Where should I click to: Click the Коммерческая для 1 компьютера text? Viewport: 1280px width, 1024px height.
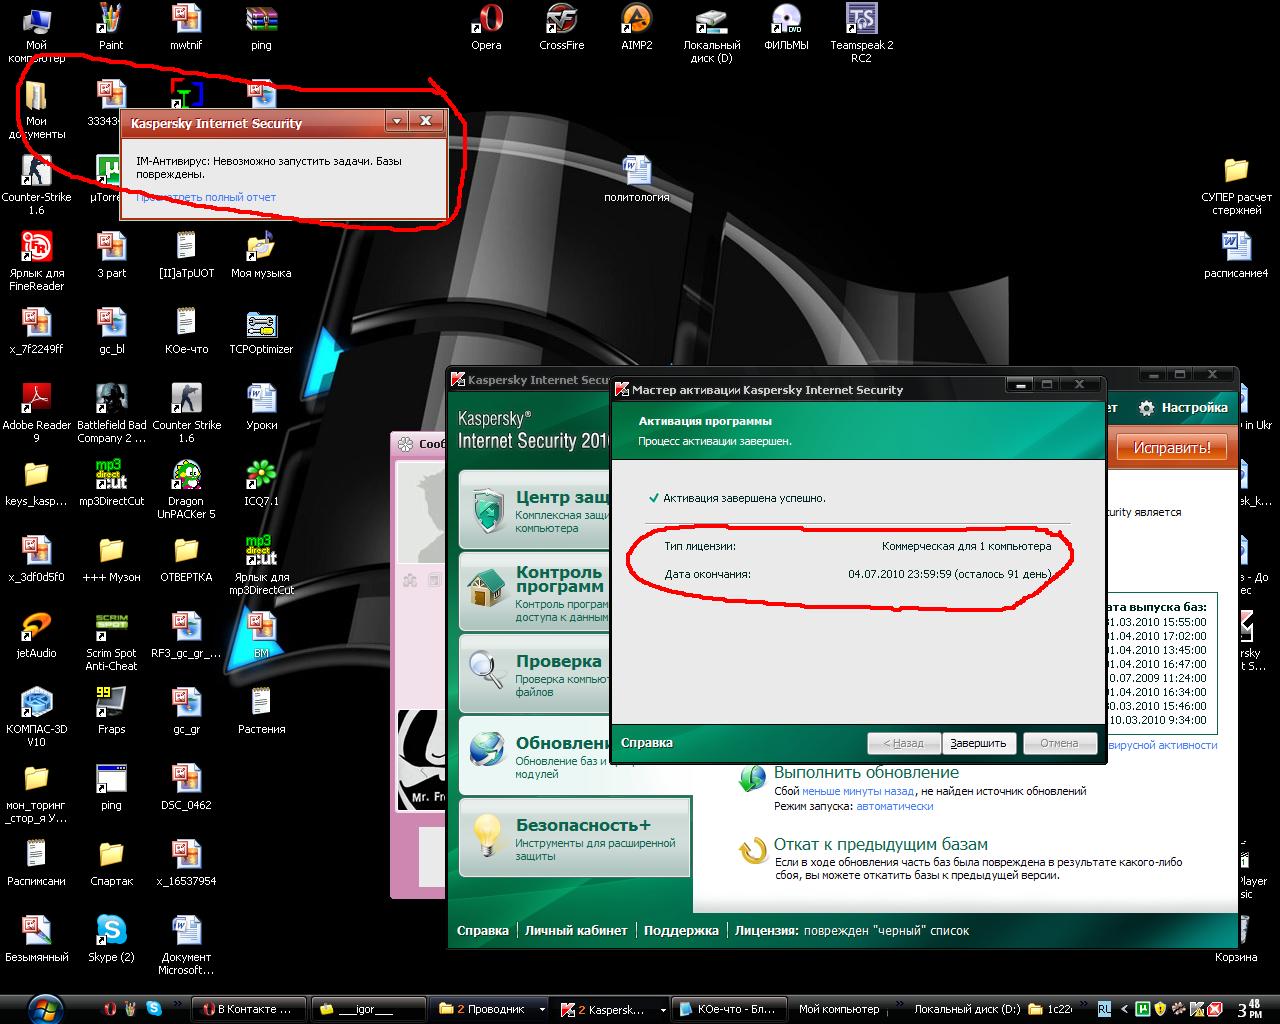pyautogui.click(x=967, y=547)
